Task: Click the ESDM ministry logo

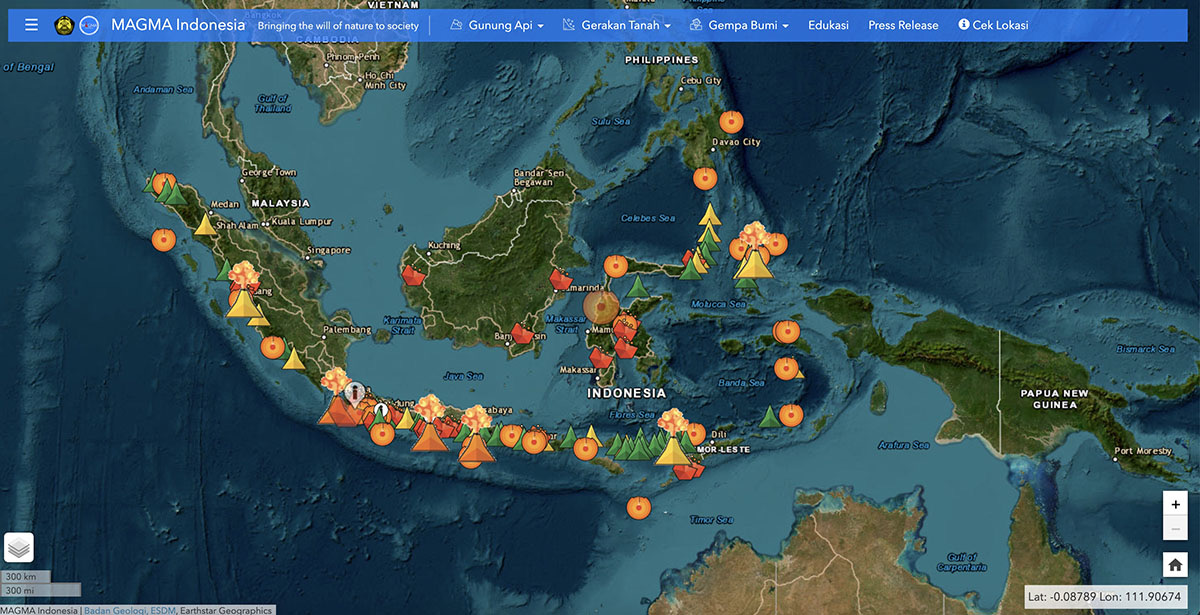Action: [x=64, y=25]
